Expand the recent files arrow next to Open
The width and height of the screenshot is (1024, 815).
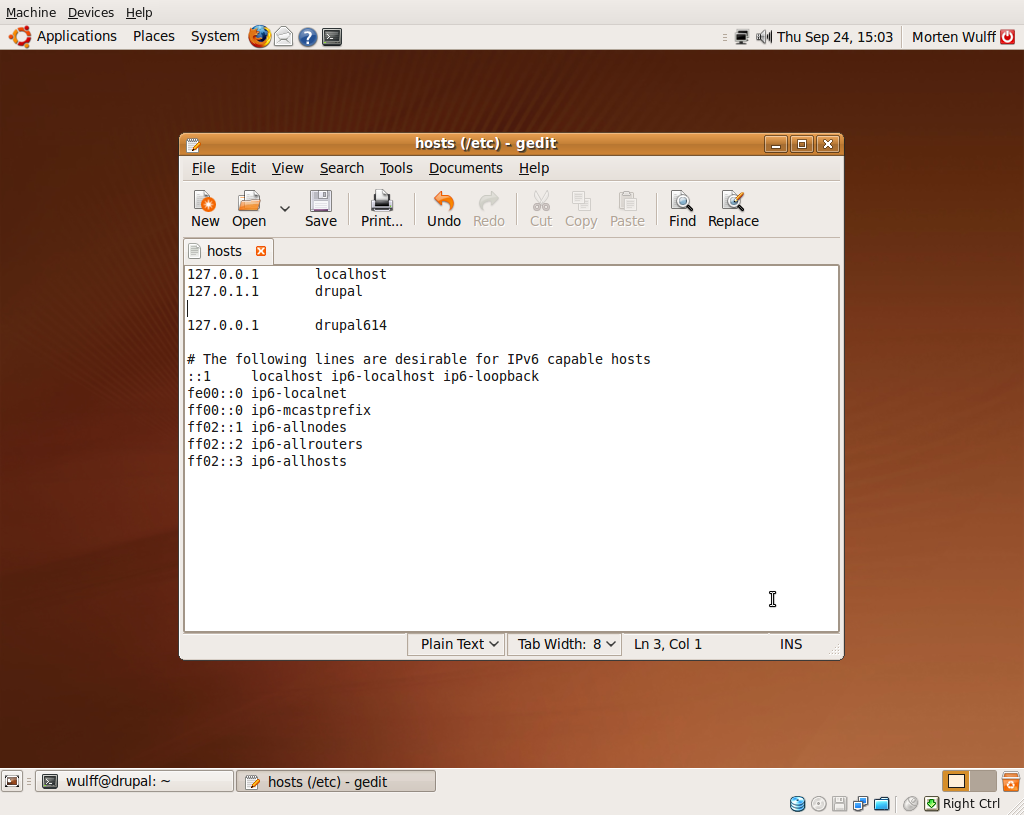pyautogui.click(x=285, y=209)
